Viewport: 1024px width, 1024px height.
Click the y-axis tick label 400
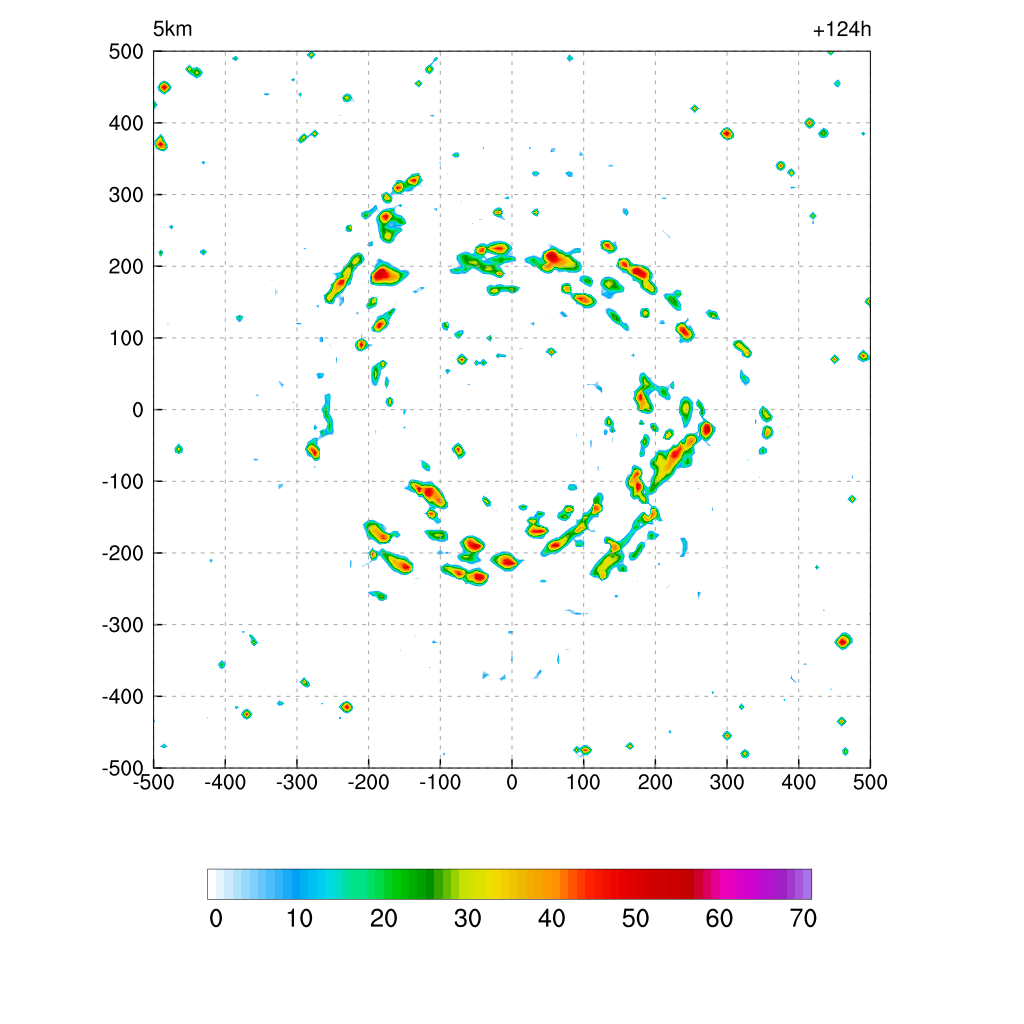(x=126, y=123)
